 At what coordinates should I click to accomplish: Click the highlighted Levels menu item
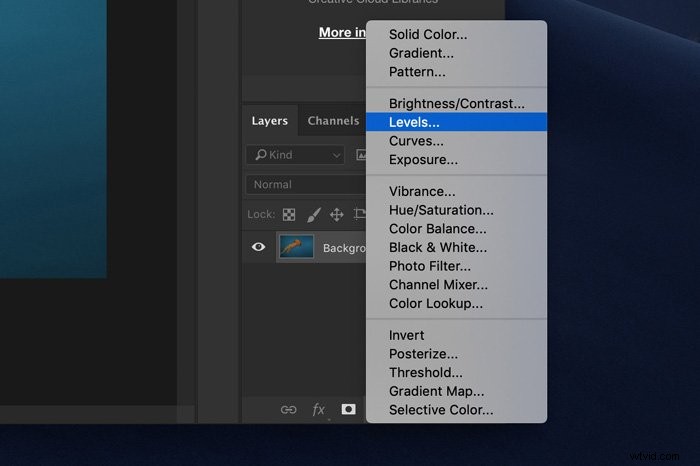tap(456, 122)
